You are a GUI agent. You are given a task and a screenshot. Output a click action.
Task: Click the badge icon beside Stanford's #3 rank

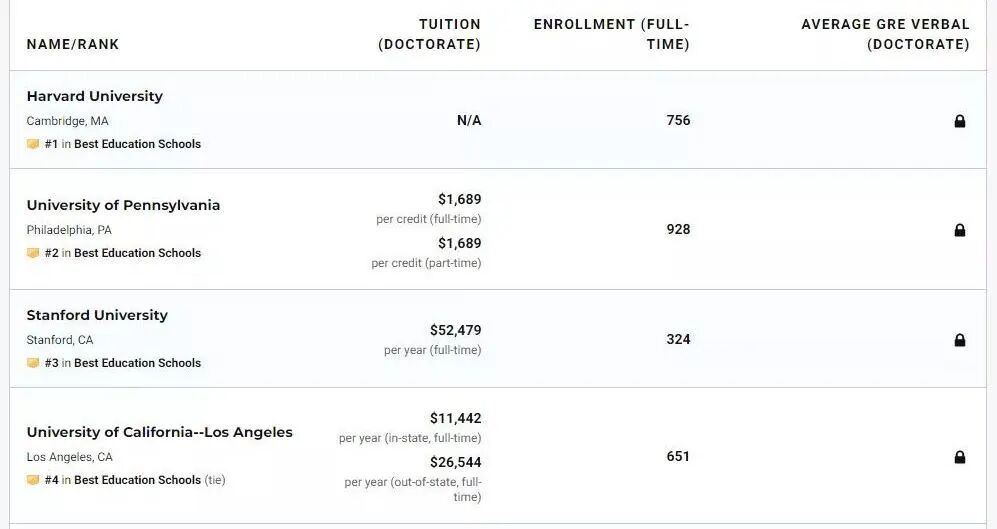[33, 363]
